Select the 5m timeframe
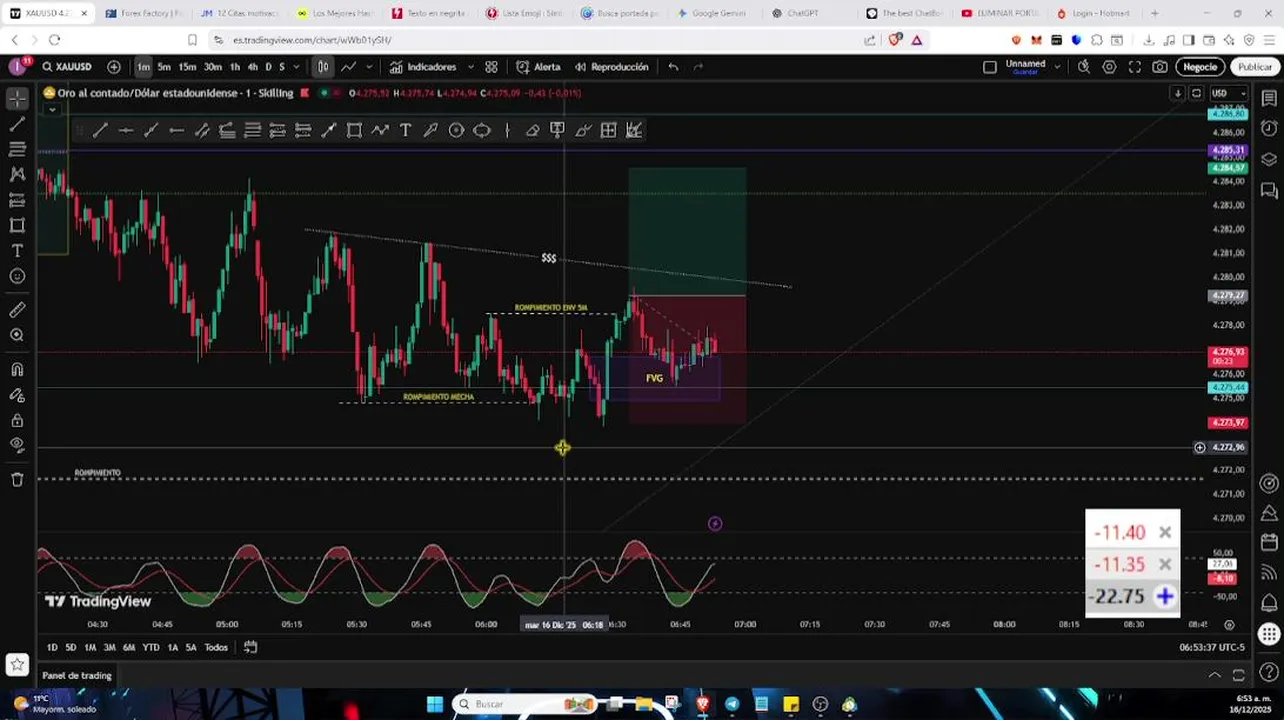Screen dimensions: 1284x720 pos(164,67)
